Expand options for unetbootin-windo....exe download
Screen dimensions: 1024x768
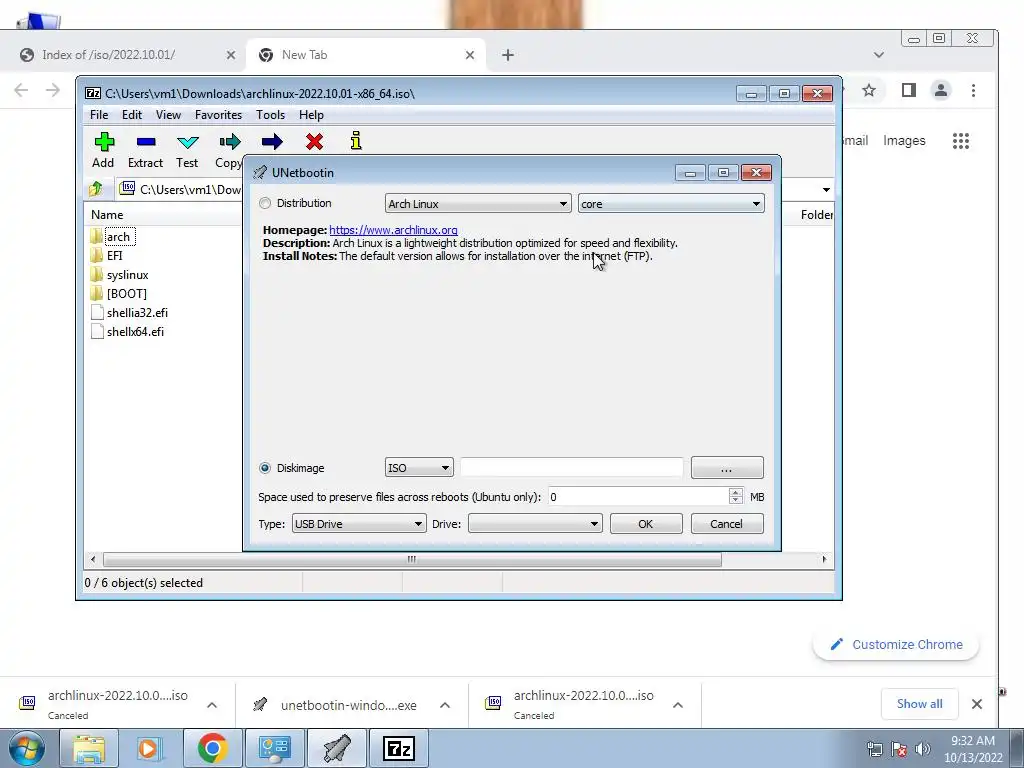coord(445,705)
